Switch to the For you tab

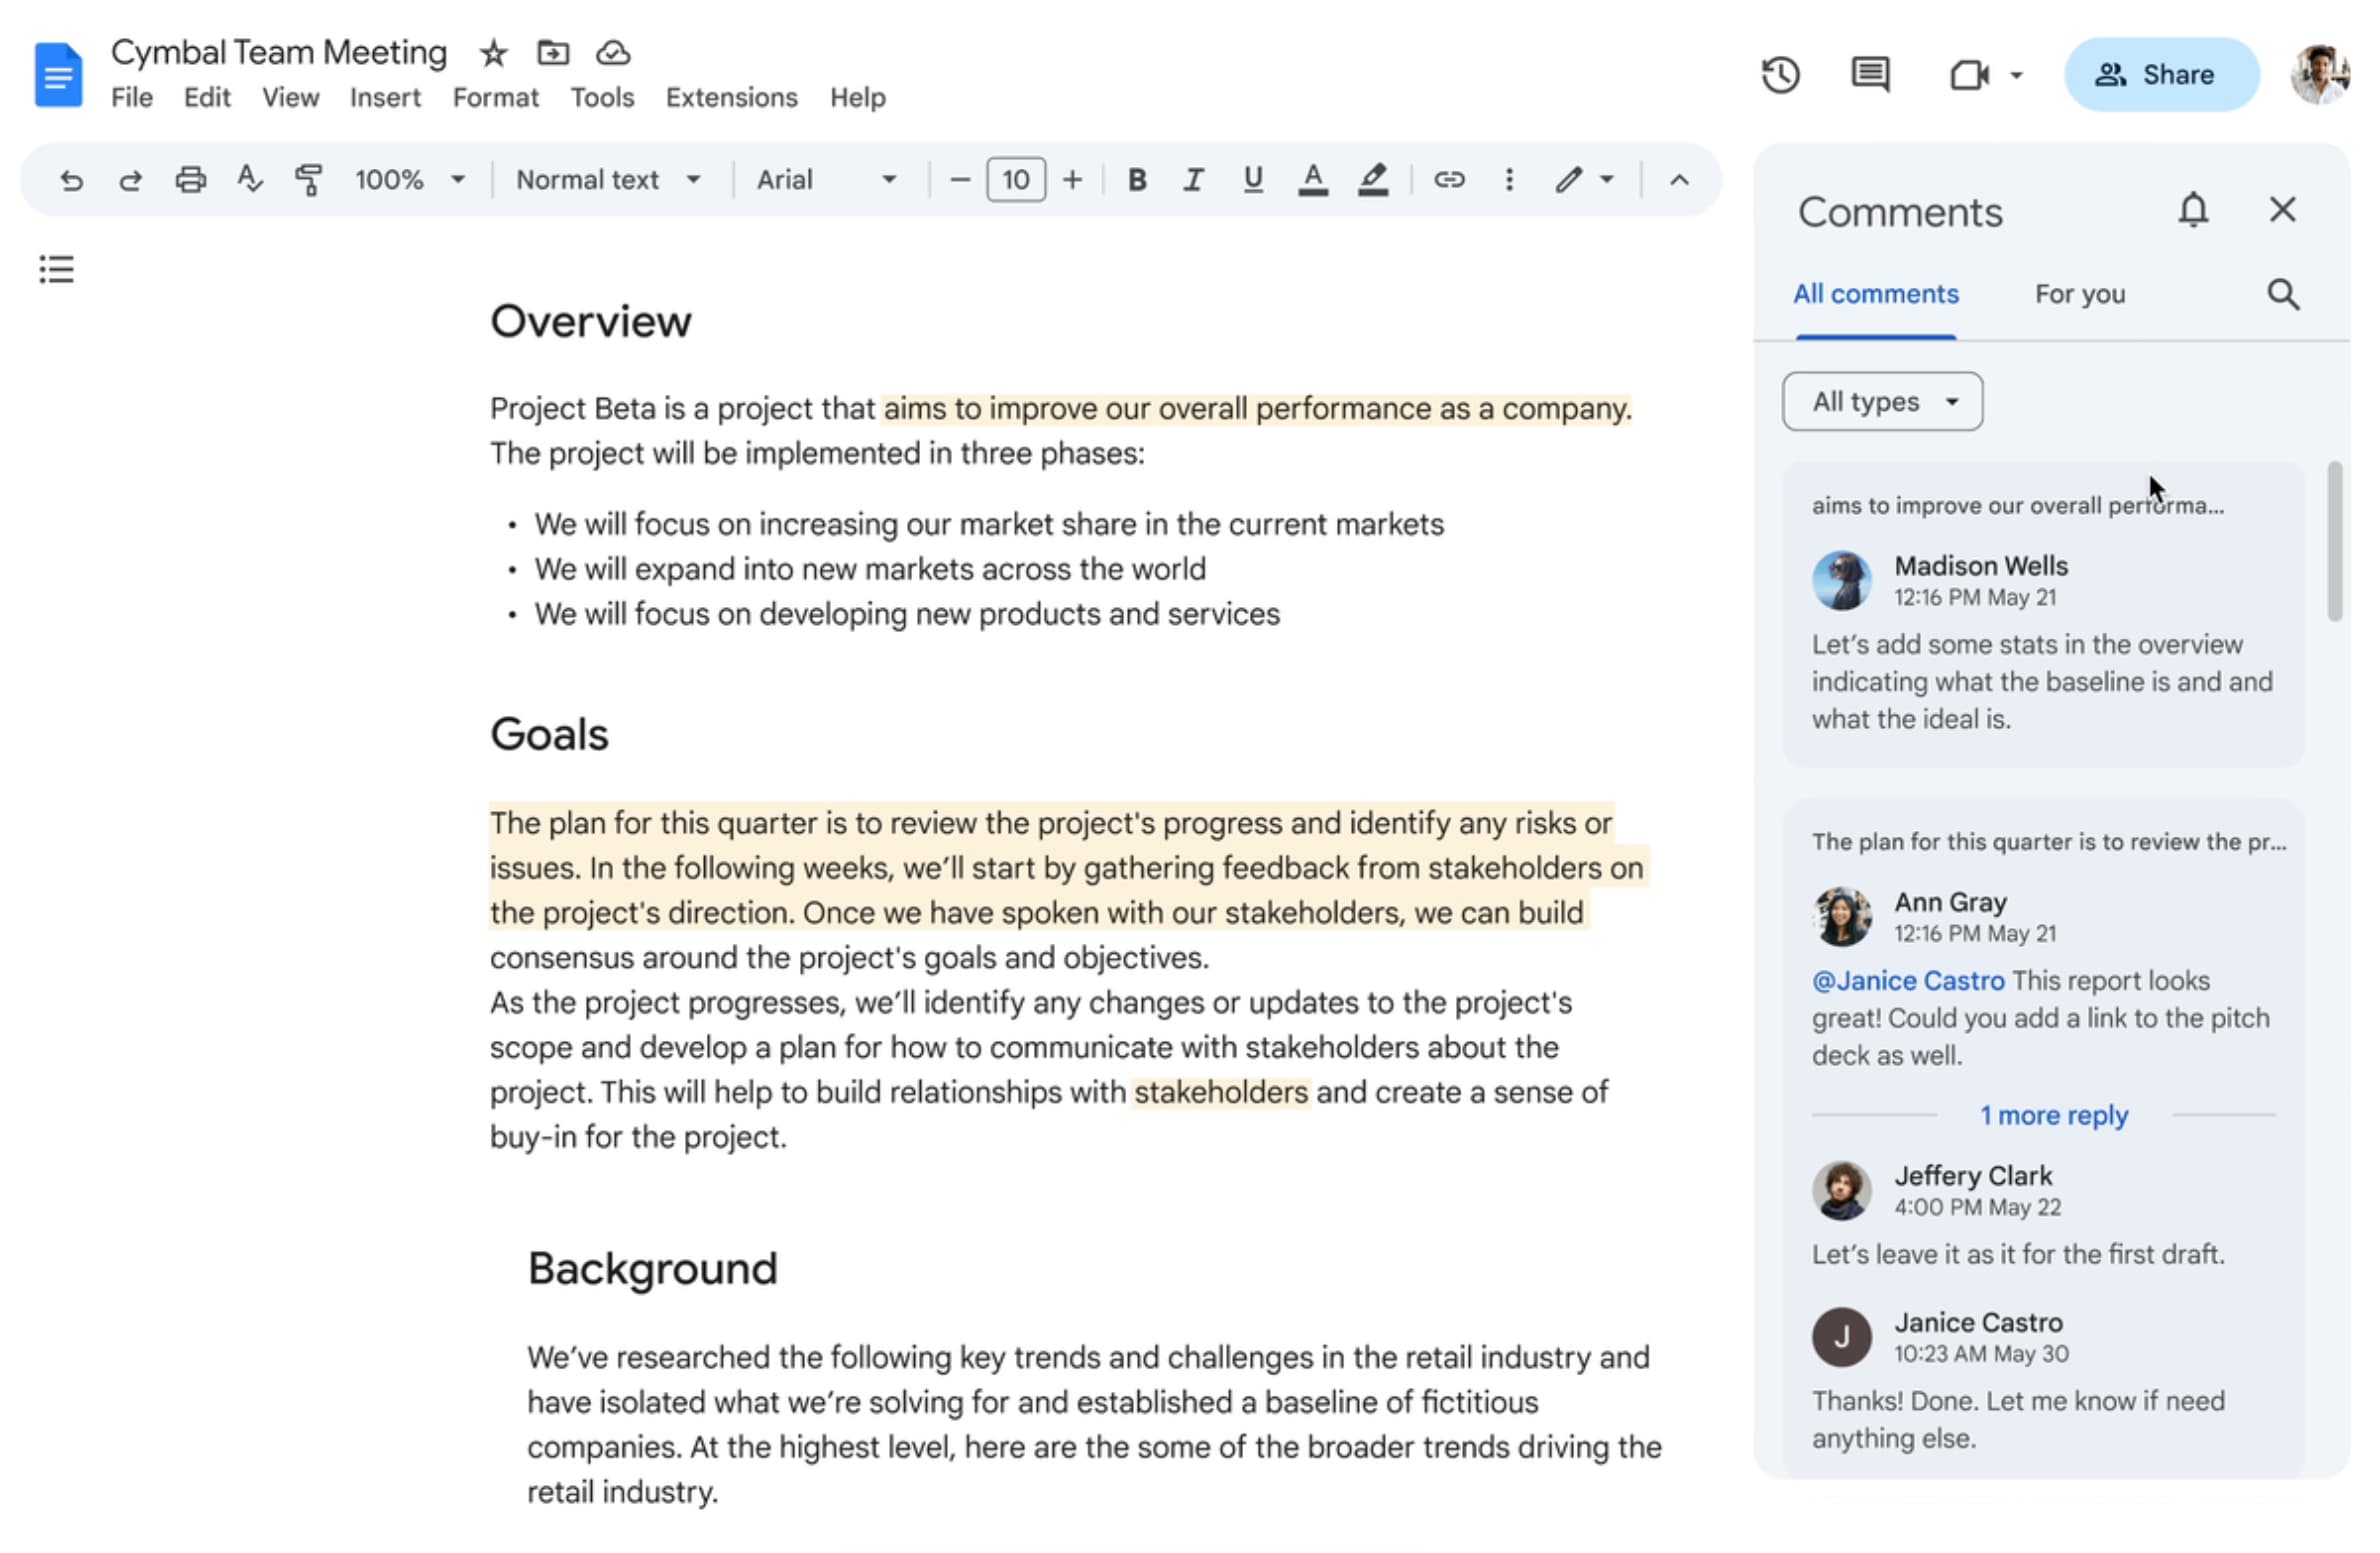[2079, 294]
